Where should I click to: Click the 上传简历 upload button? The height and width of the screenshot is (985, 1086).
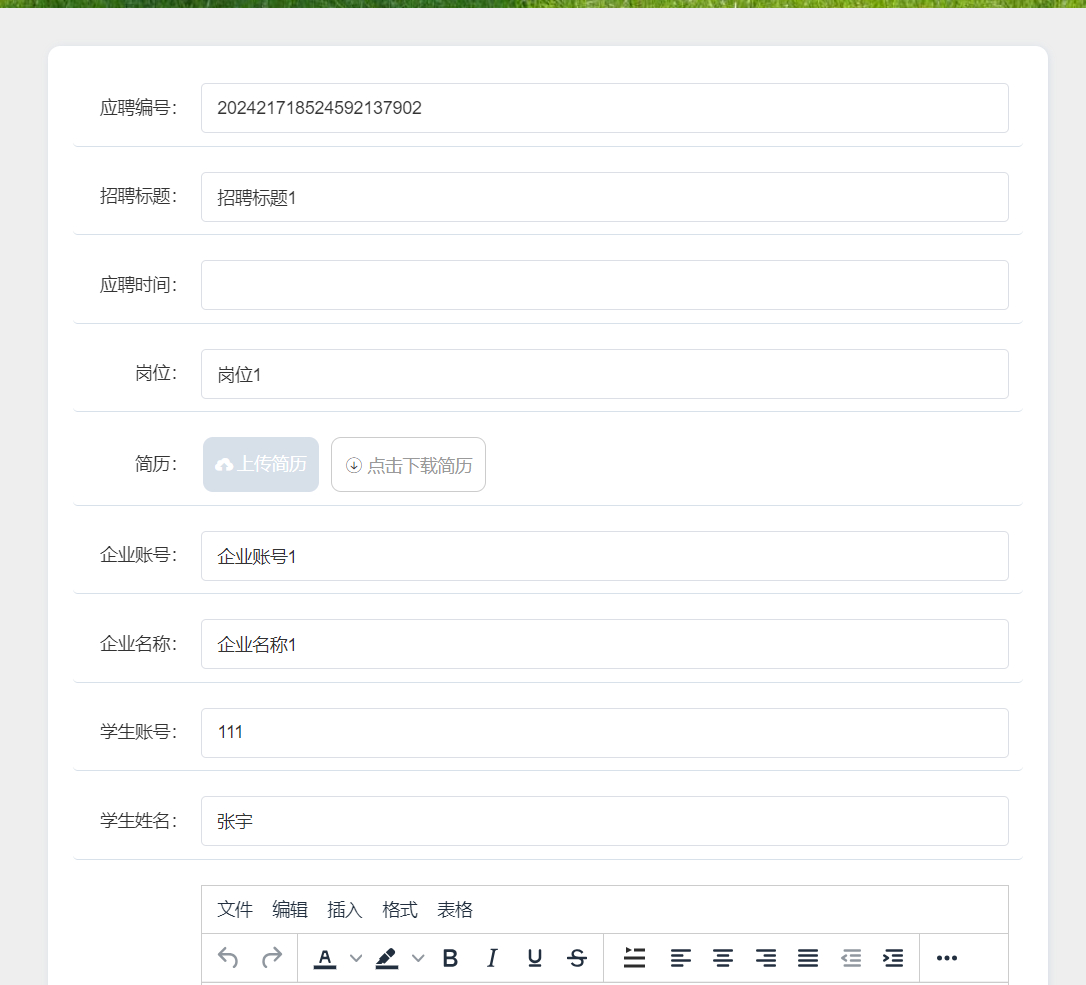(x=260, y=464)
